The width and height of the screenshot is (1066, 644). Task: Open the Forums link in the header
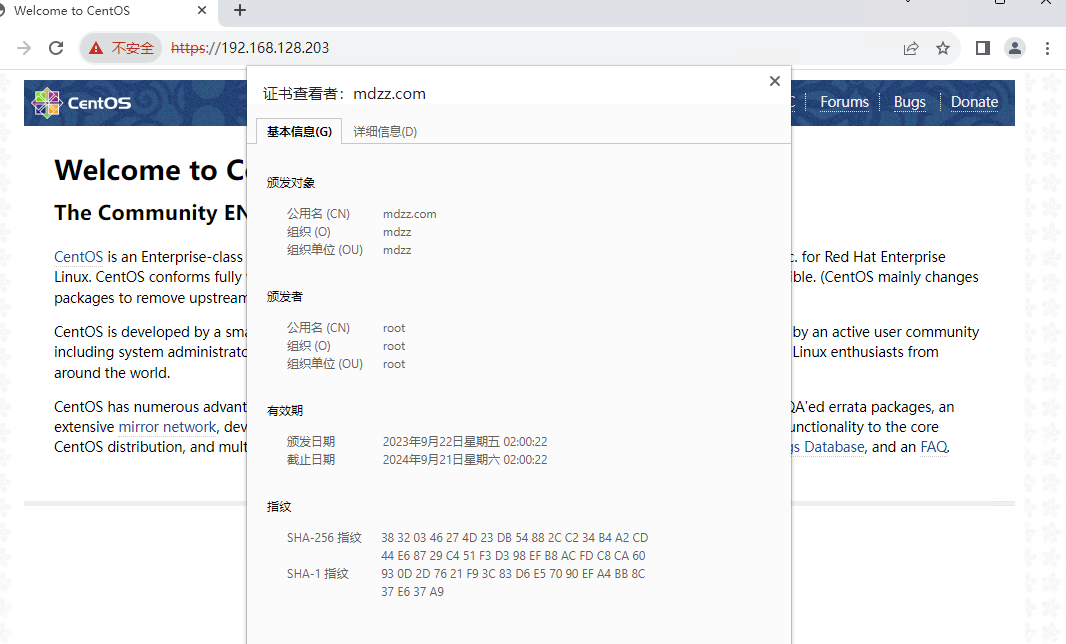click(x=844, y=102)
